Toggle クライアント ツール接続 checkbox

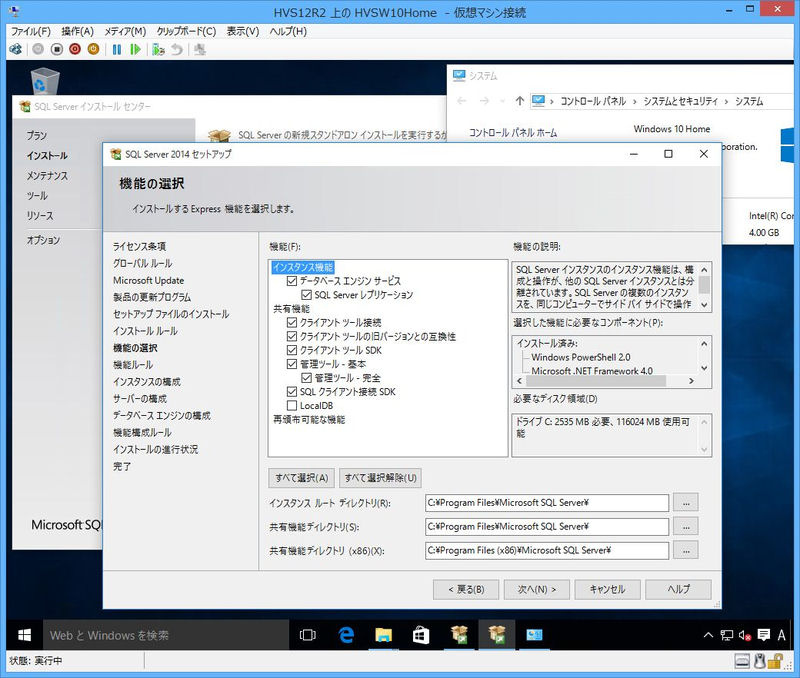pos(292,322)
